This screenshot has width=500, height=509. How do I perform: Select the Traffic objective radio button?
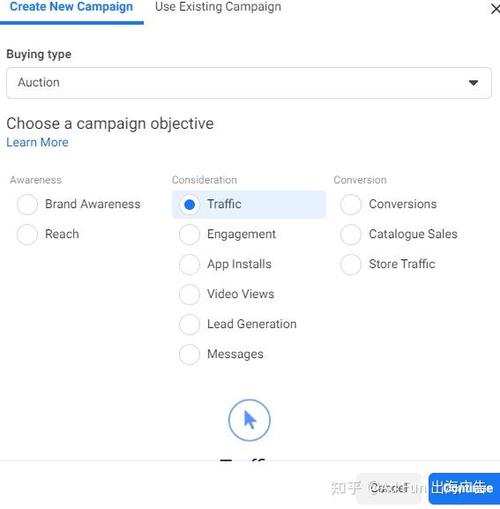coord(189,204)
